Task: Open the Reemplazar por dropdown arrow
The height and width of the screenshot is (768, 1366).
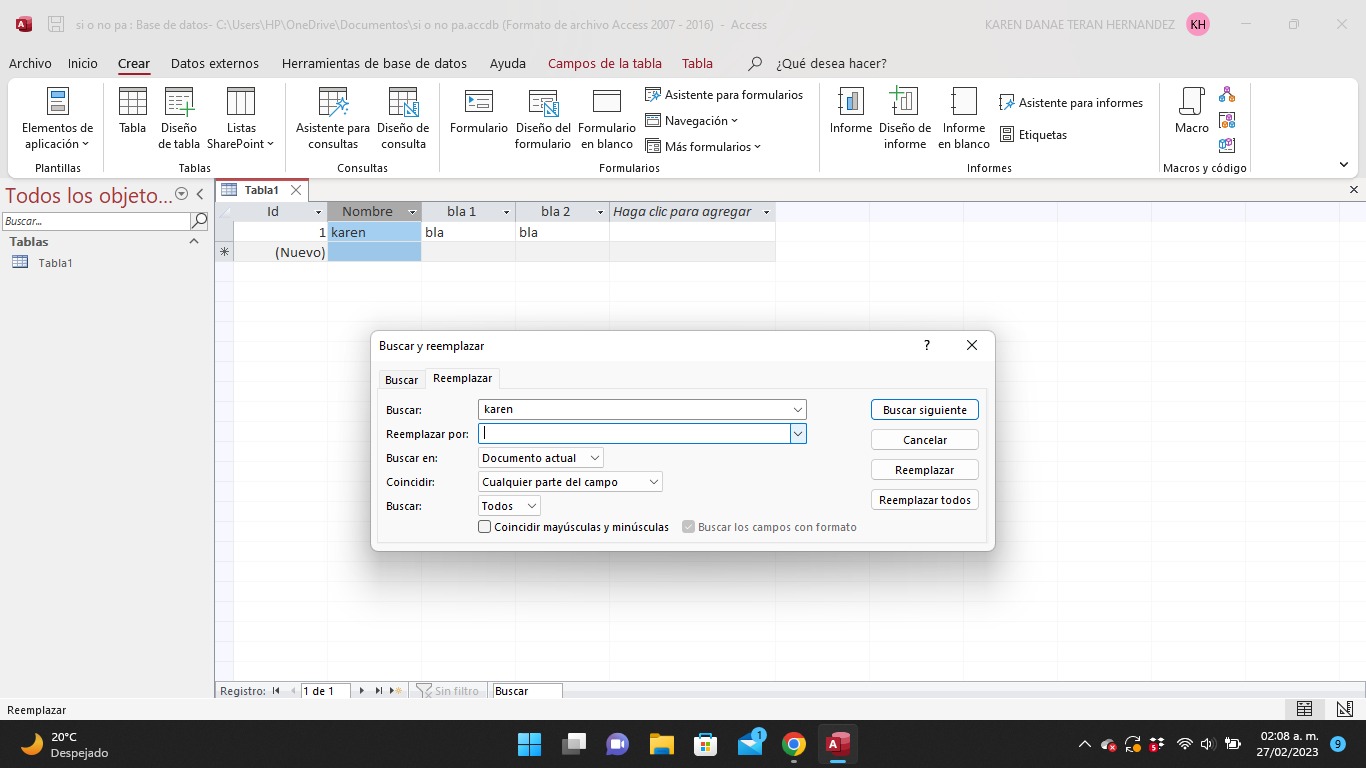Action: click(798, 434)
